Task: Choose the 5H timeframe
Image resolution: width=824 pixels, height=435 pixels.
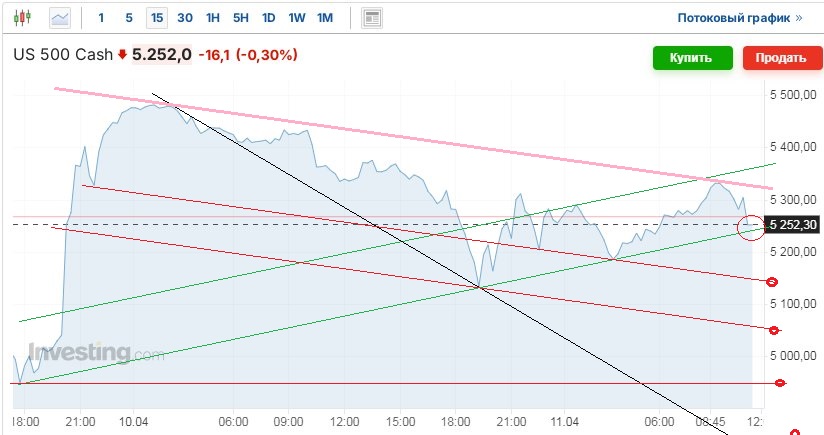Action: (241, 18)
